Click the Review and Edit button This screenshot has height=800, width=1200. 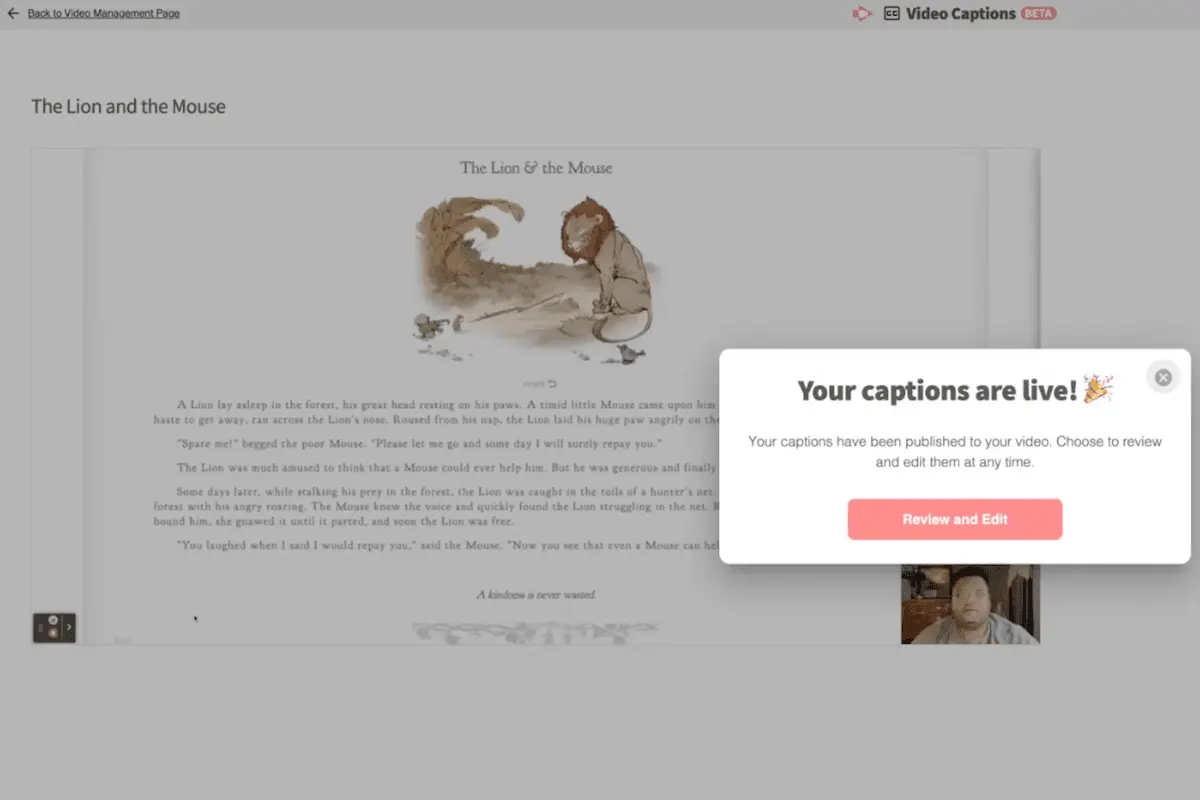(x=955, y=519)
